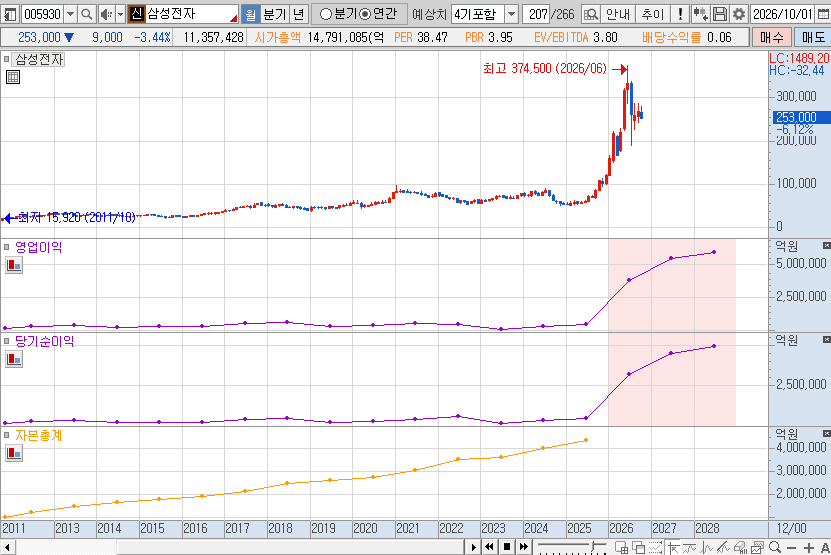Zoom out with the minus icon
Screen dimensions: 831x555
792,548
